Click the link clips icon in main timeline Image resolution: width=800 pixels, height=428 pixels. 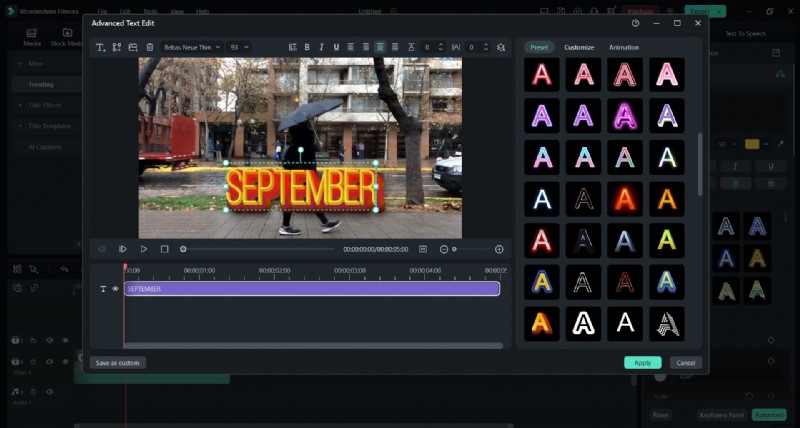tap(34, 288)
